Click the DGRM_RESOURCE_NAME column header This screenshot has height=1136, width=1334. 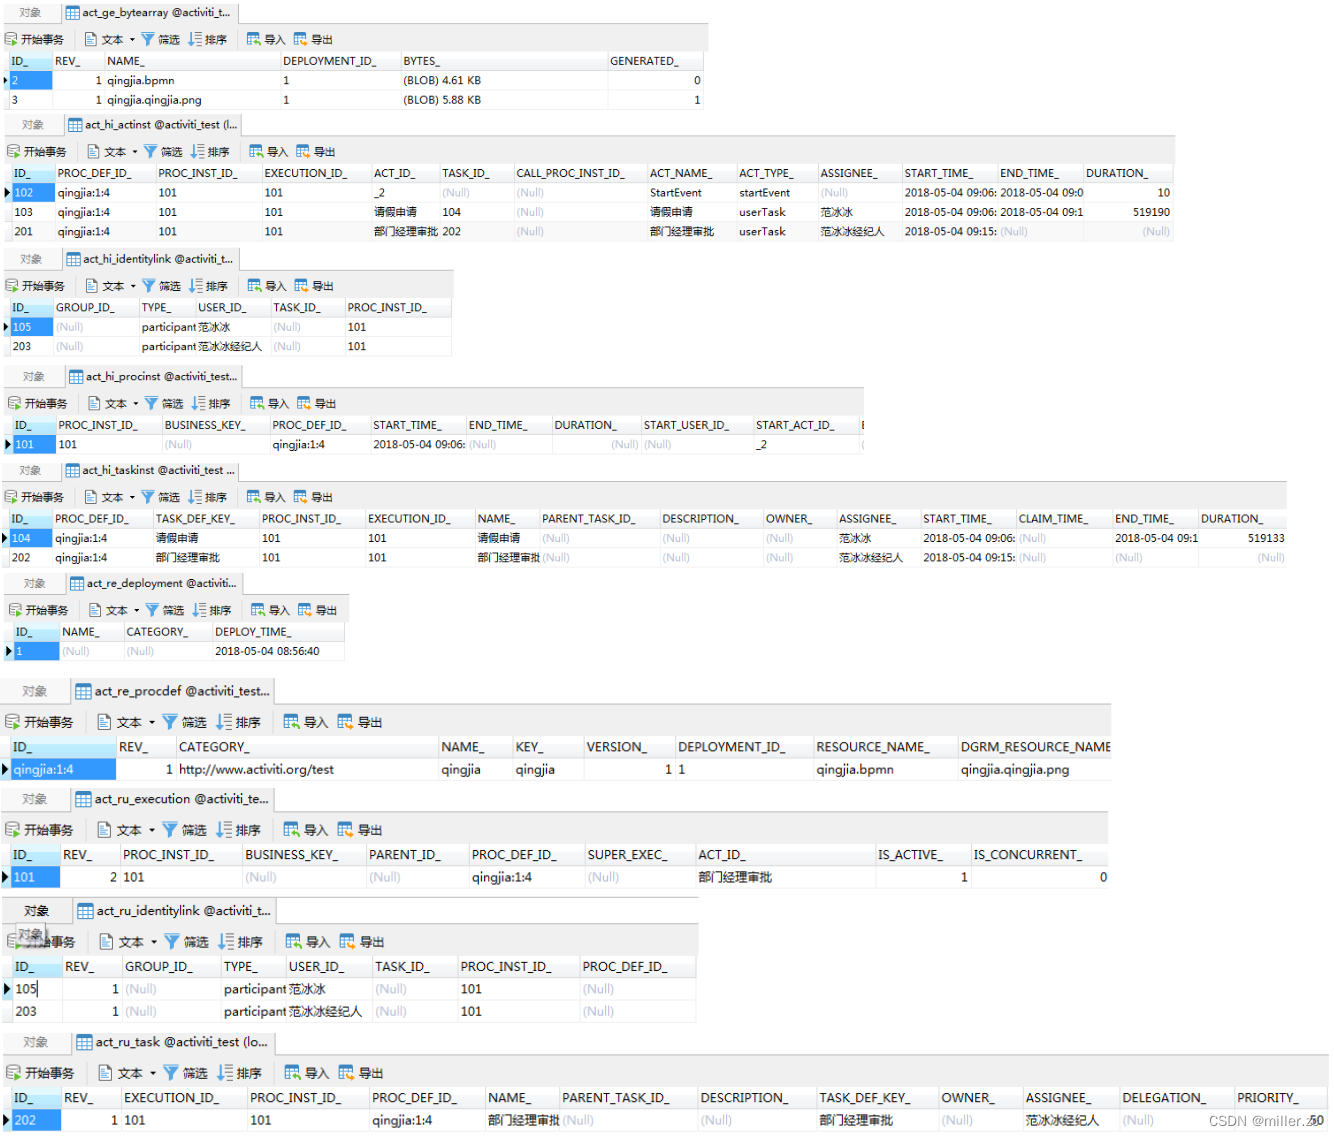[1035, 747]
